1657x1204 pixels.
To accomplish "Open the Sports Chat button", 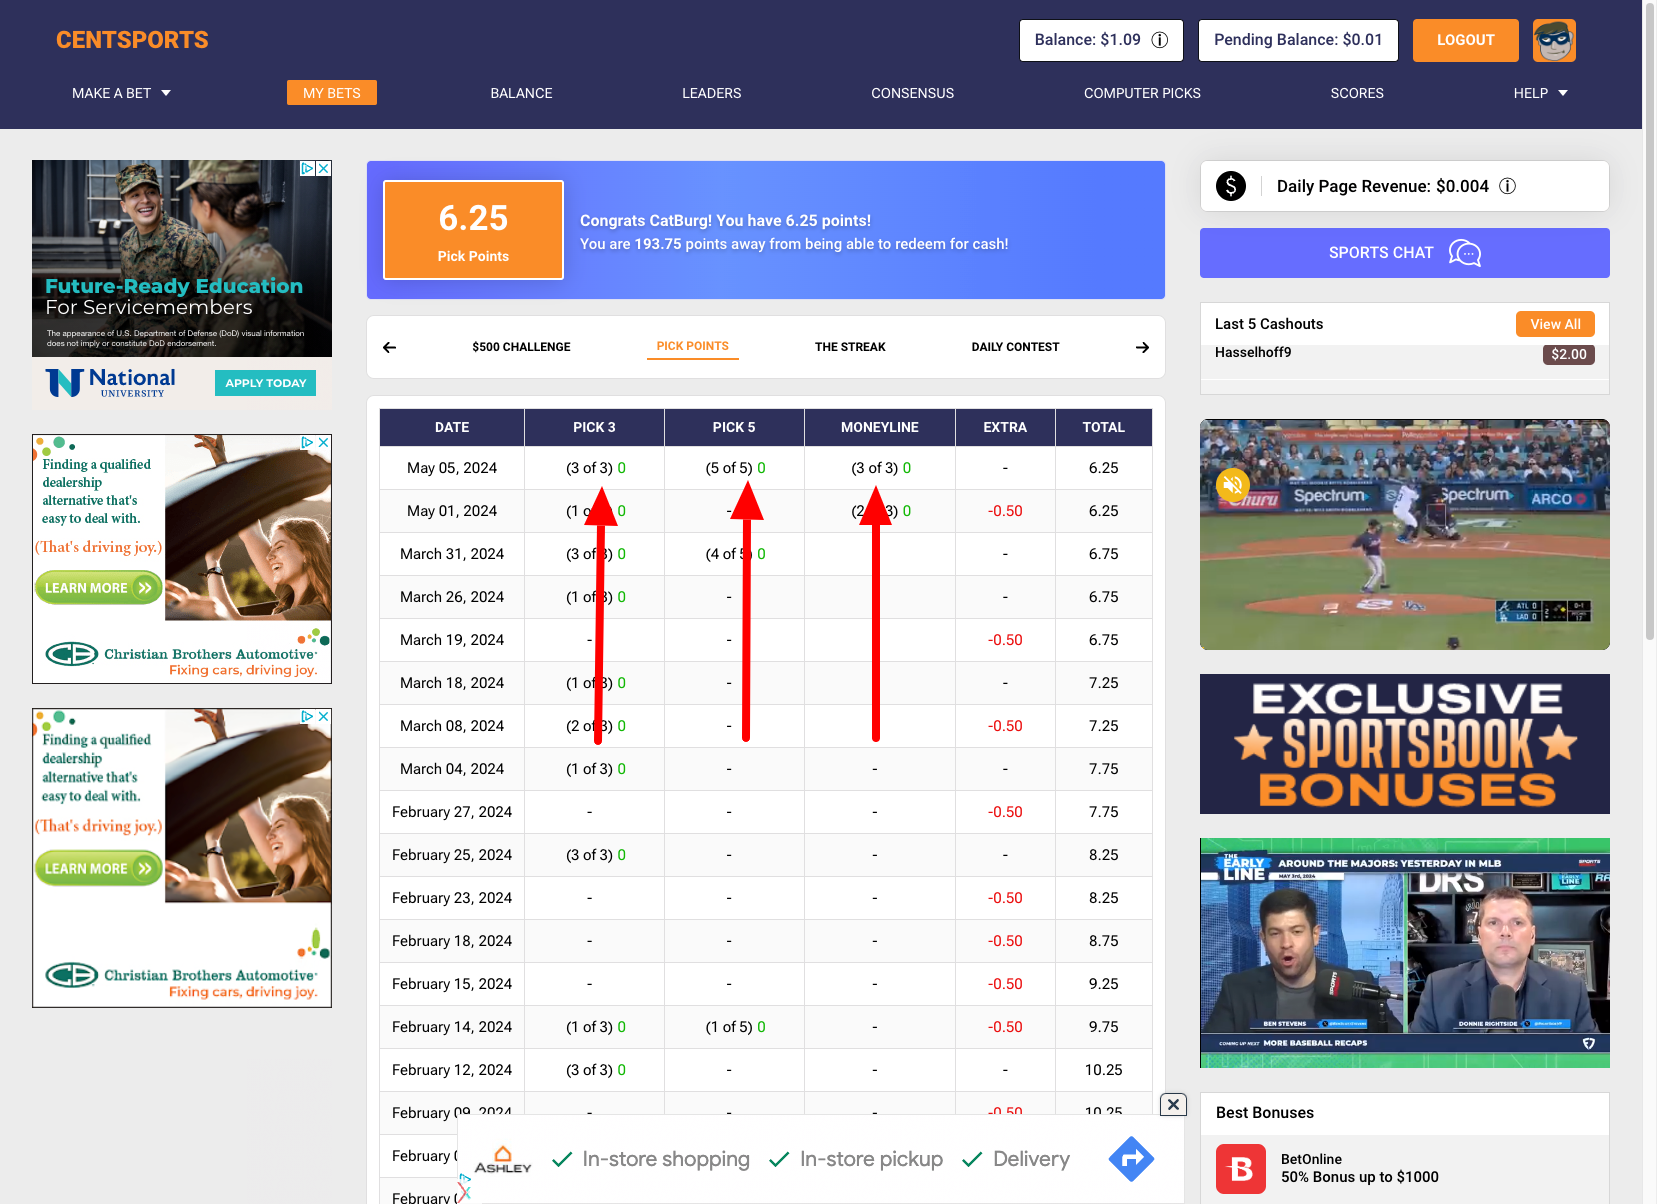I will (x=1404, y=253).
